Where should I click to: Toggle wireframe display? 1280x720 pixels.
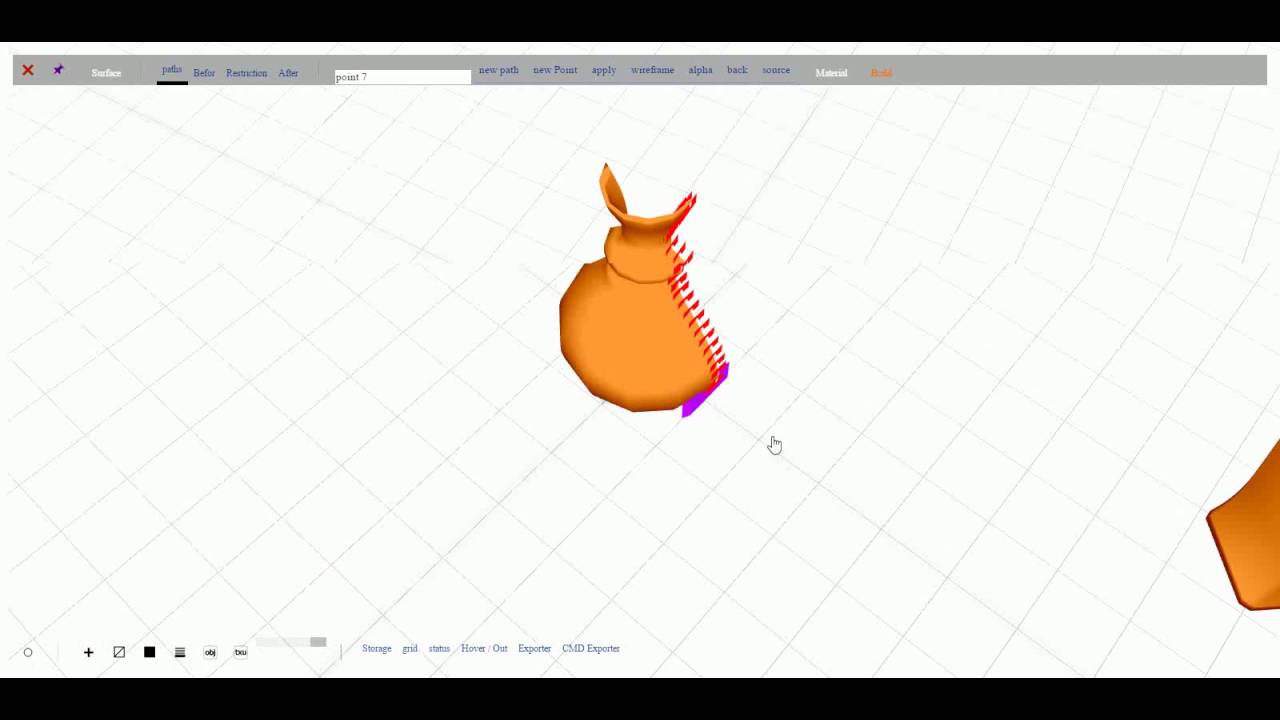point(652,70)
